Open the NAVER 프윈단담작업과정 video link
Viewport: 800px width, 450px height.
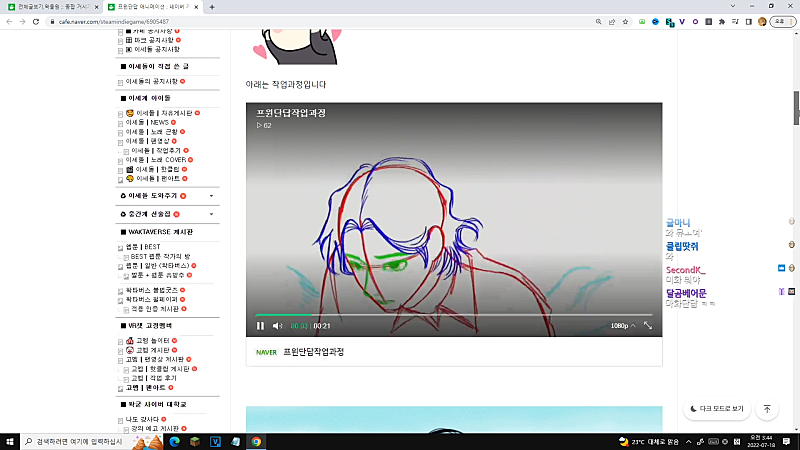(313, 352)
